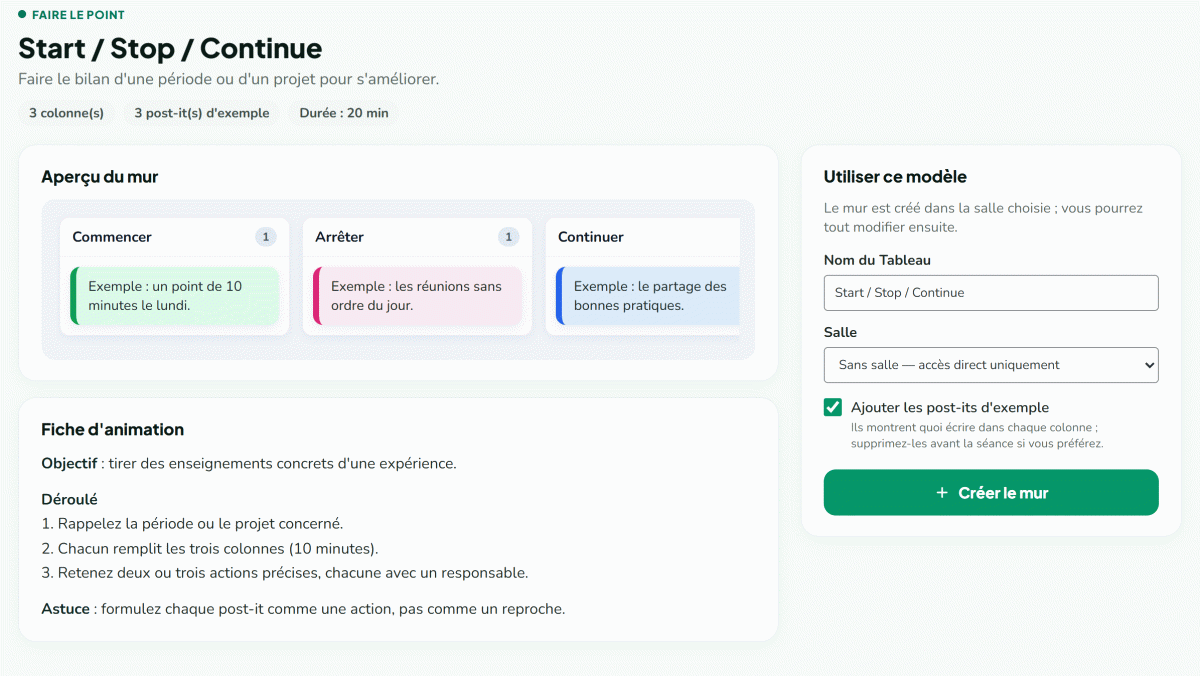The width and height of the screenshot is (1200, 676).
Task: Click the Nom du Tableau input field
Action: [991, 293]
